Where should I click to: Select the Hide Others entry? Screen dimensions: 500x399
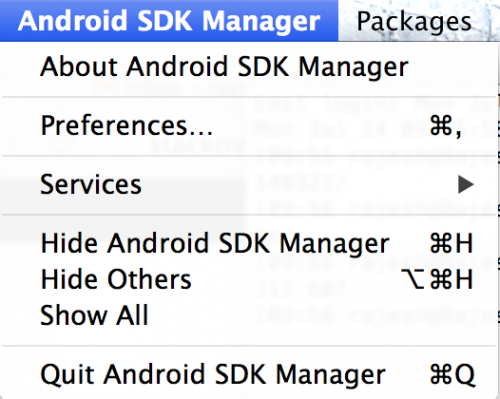click(x=248, y=279)
